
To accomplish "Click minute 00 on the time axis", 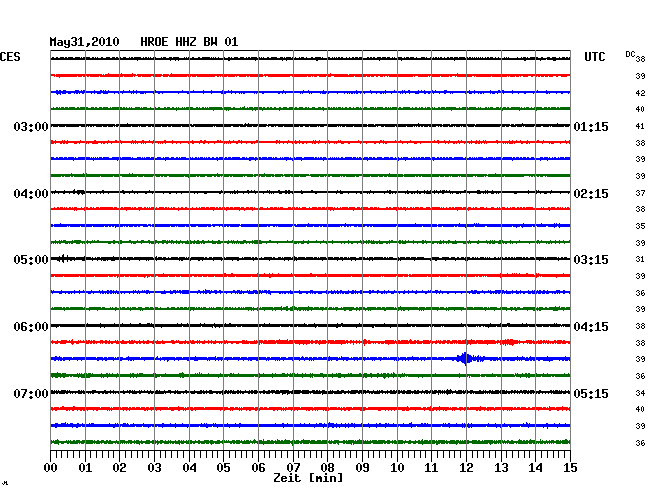I will 51,468.
